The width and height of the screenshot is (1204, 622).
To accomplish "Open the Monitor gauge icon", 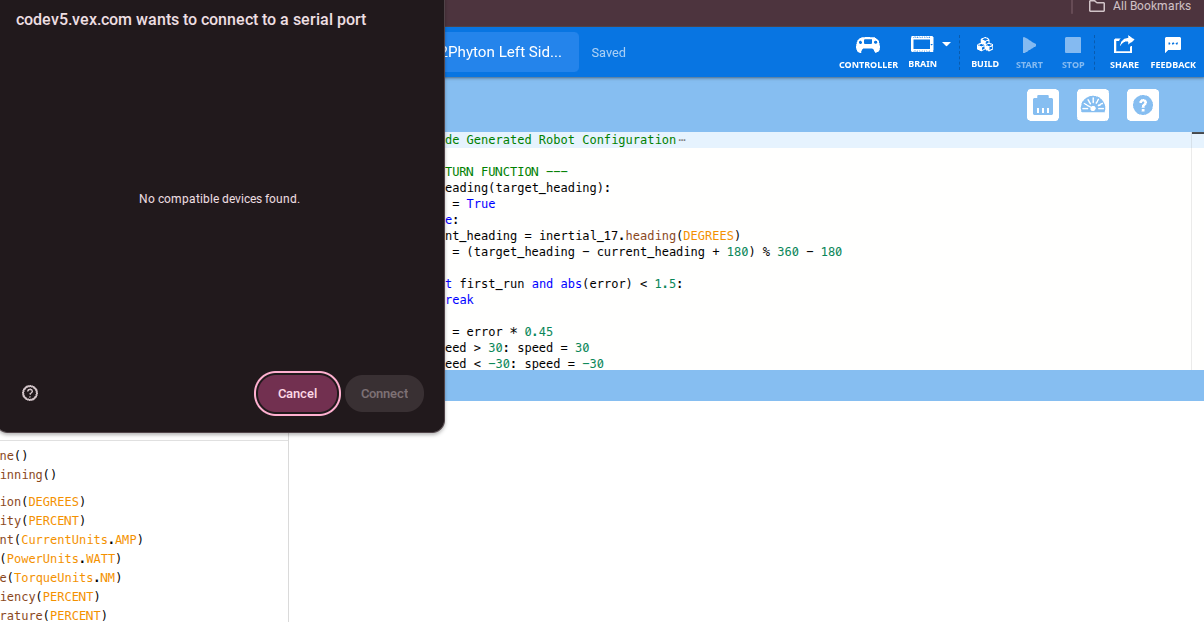I will click(1093, 105).
